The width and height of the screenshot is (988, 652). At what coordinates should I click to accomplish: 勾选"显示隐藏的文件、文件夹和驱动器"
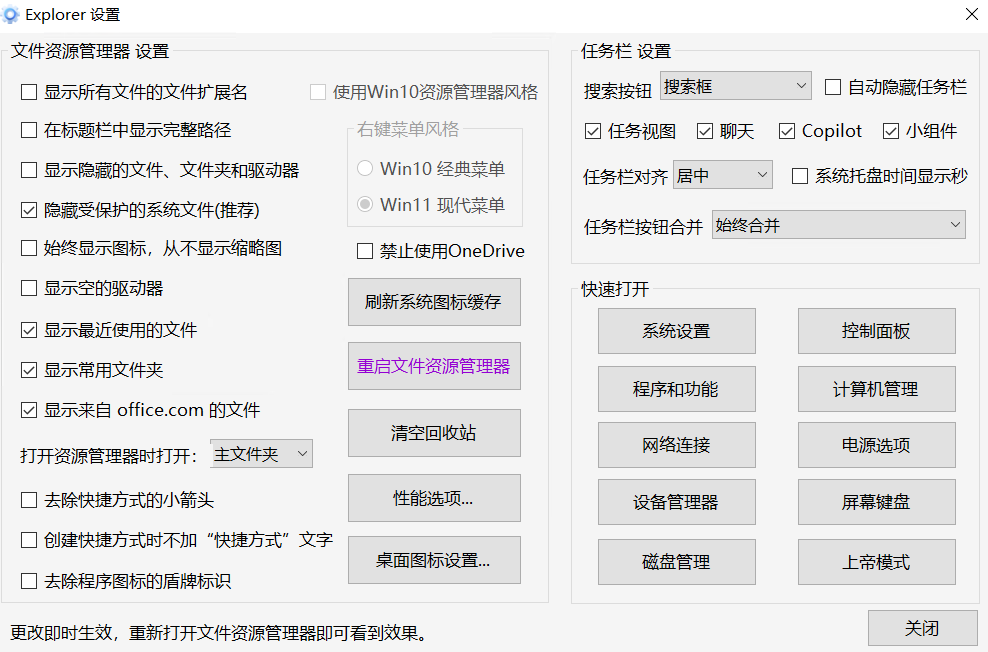pyautogui.click(x=29, y=170)
